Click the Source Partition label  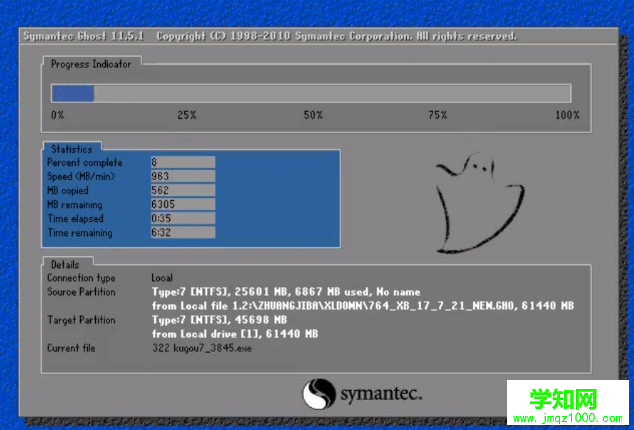pos(81,292)
